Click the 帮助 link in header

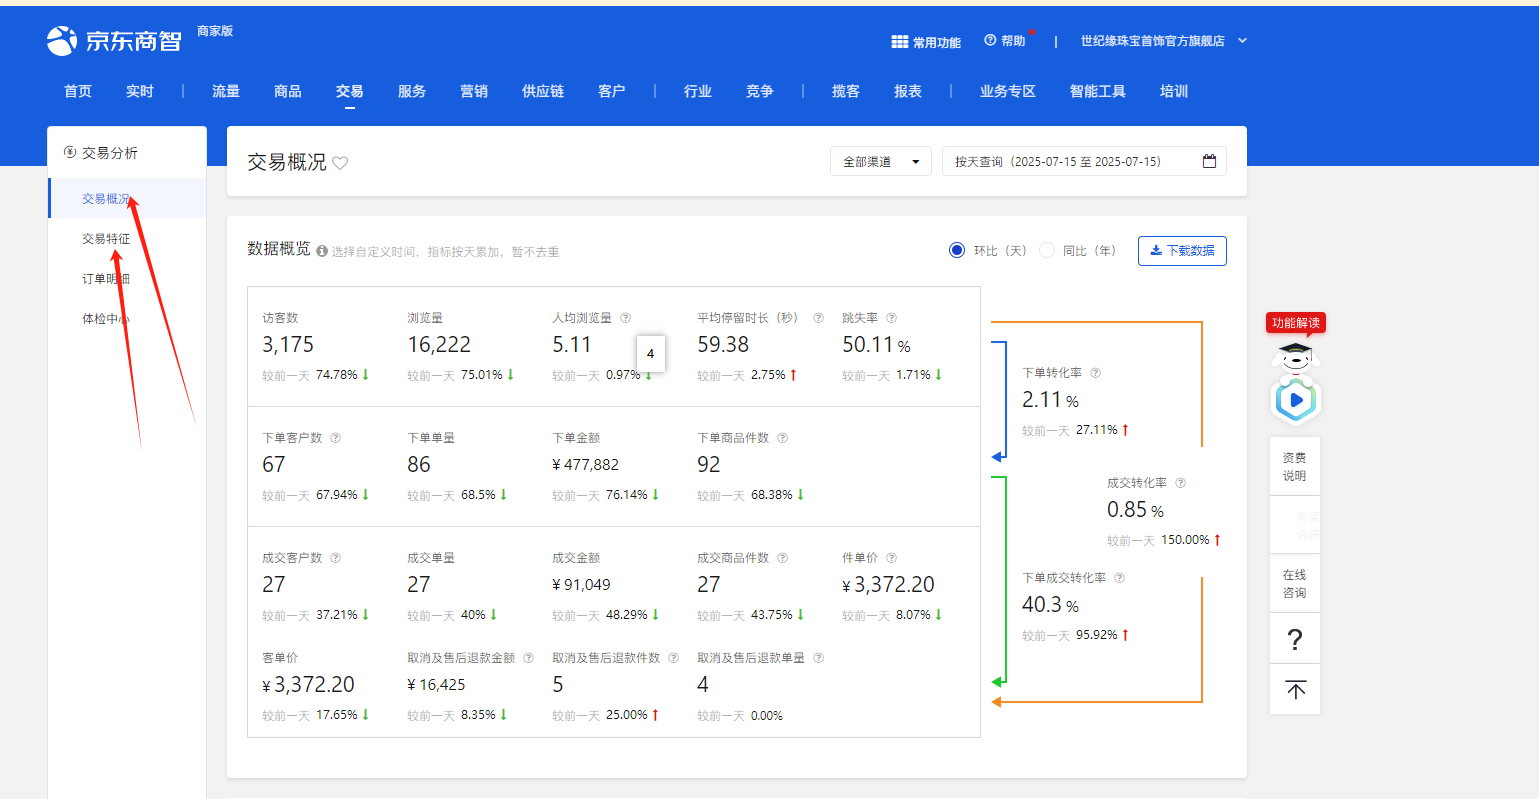[x=1005, y=41]
